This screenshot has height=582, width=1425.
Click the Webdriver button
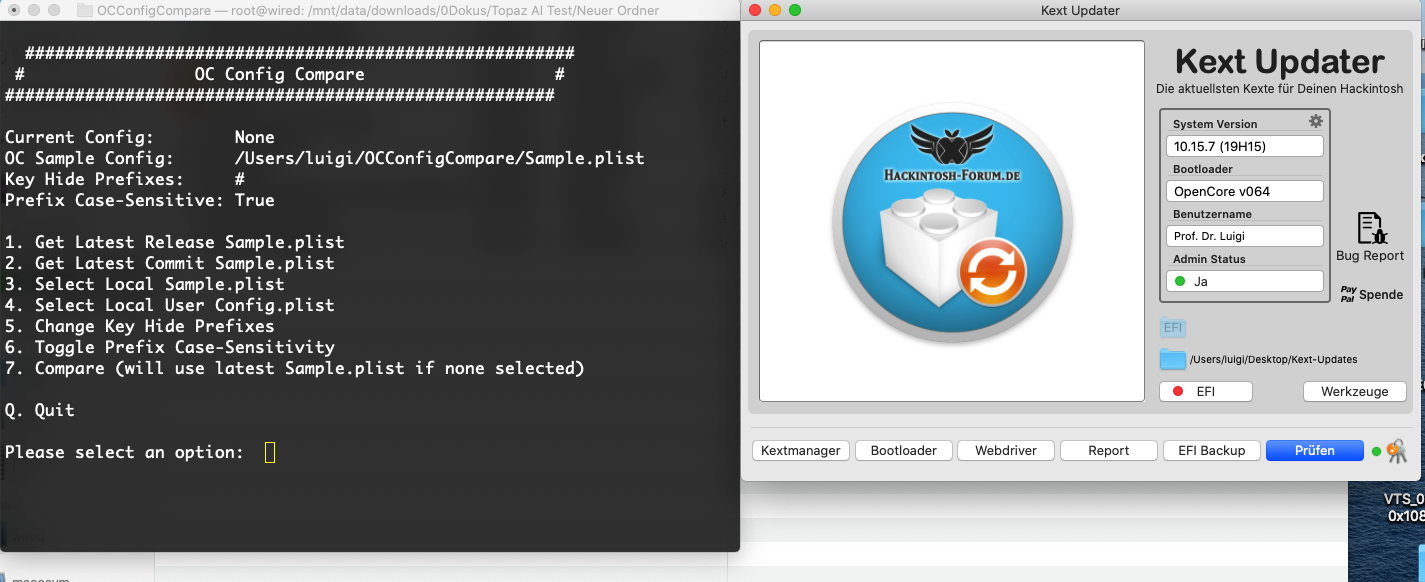coord(1006,450)
